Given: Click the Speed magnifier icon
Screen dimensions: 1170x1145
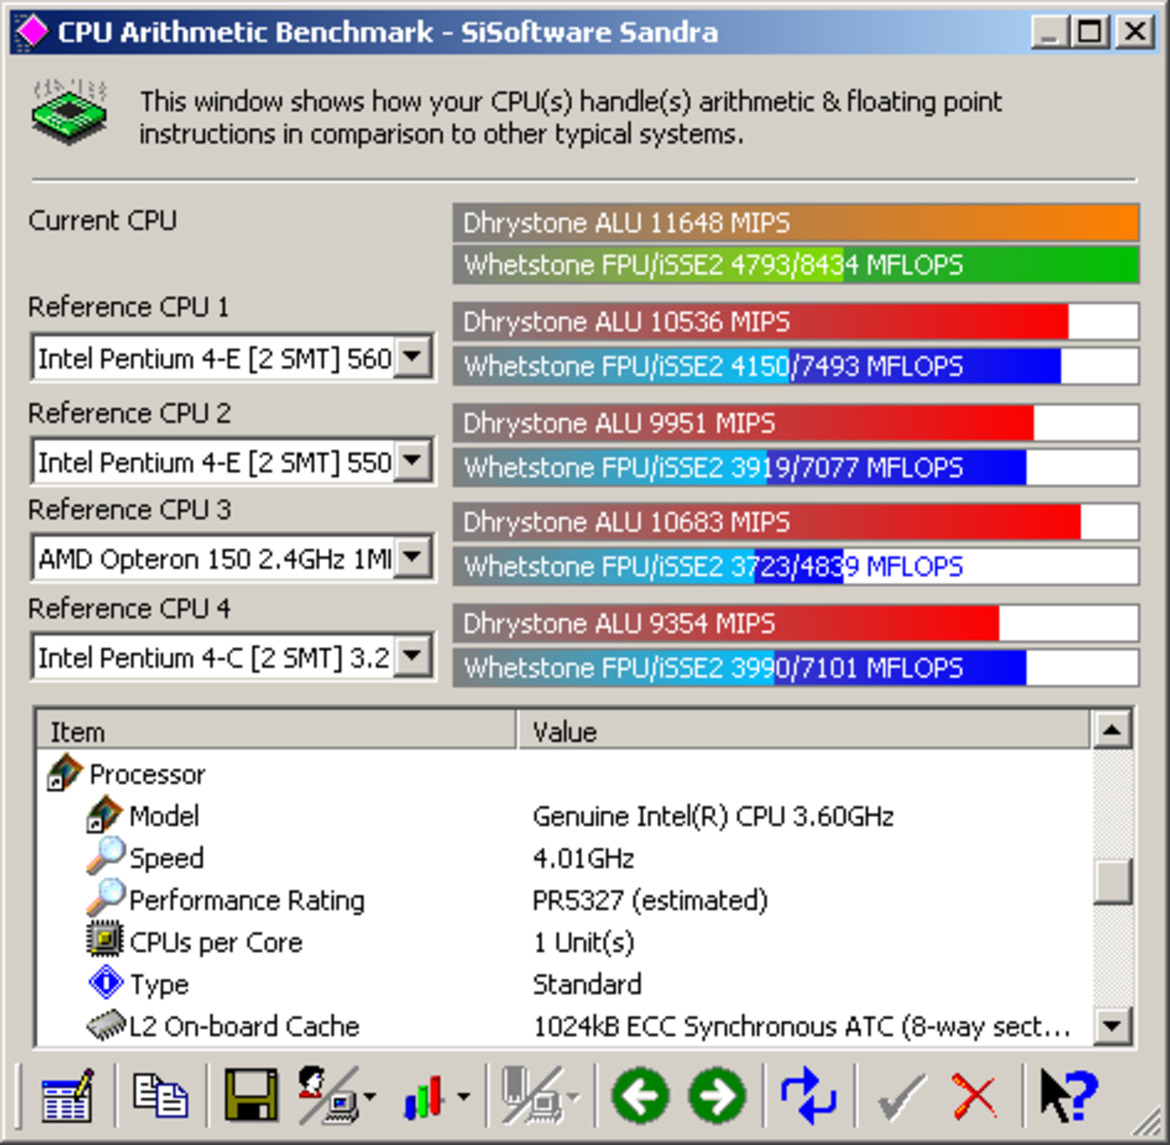Looking at the screenshot, I should (105, 856).
